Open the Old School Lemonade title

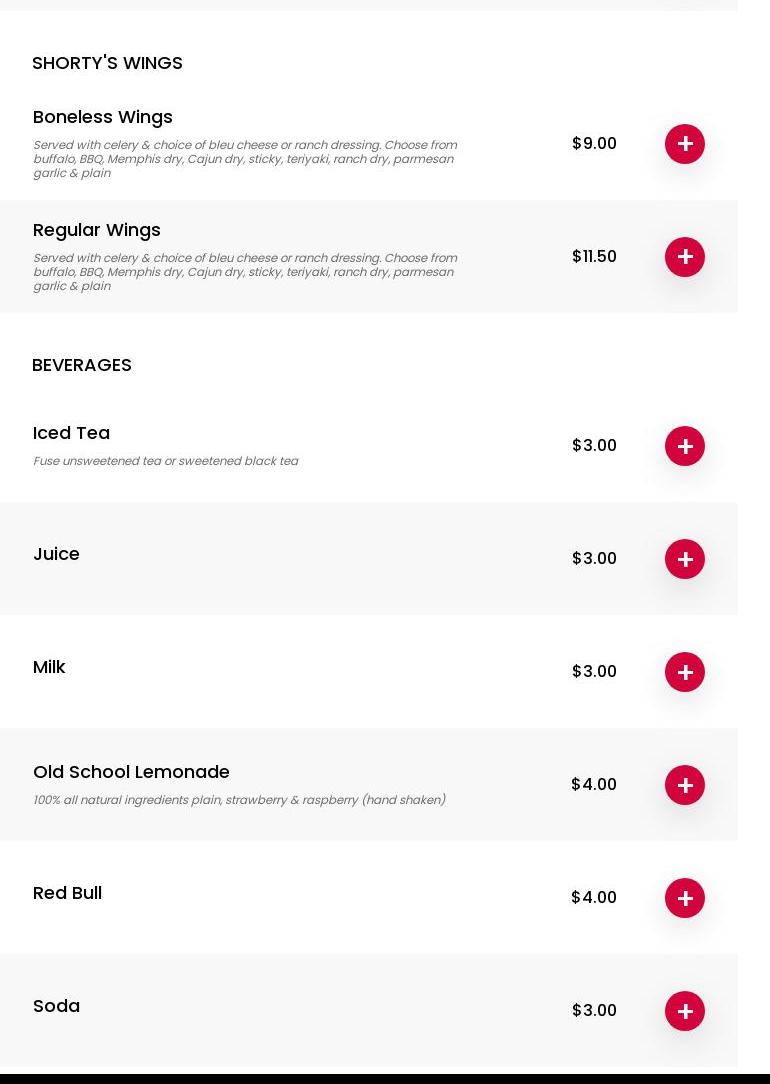click(x=131, y=772)
